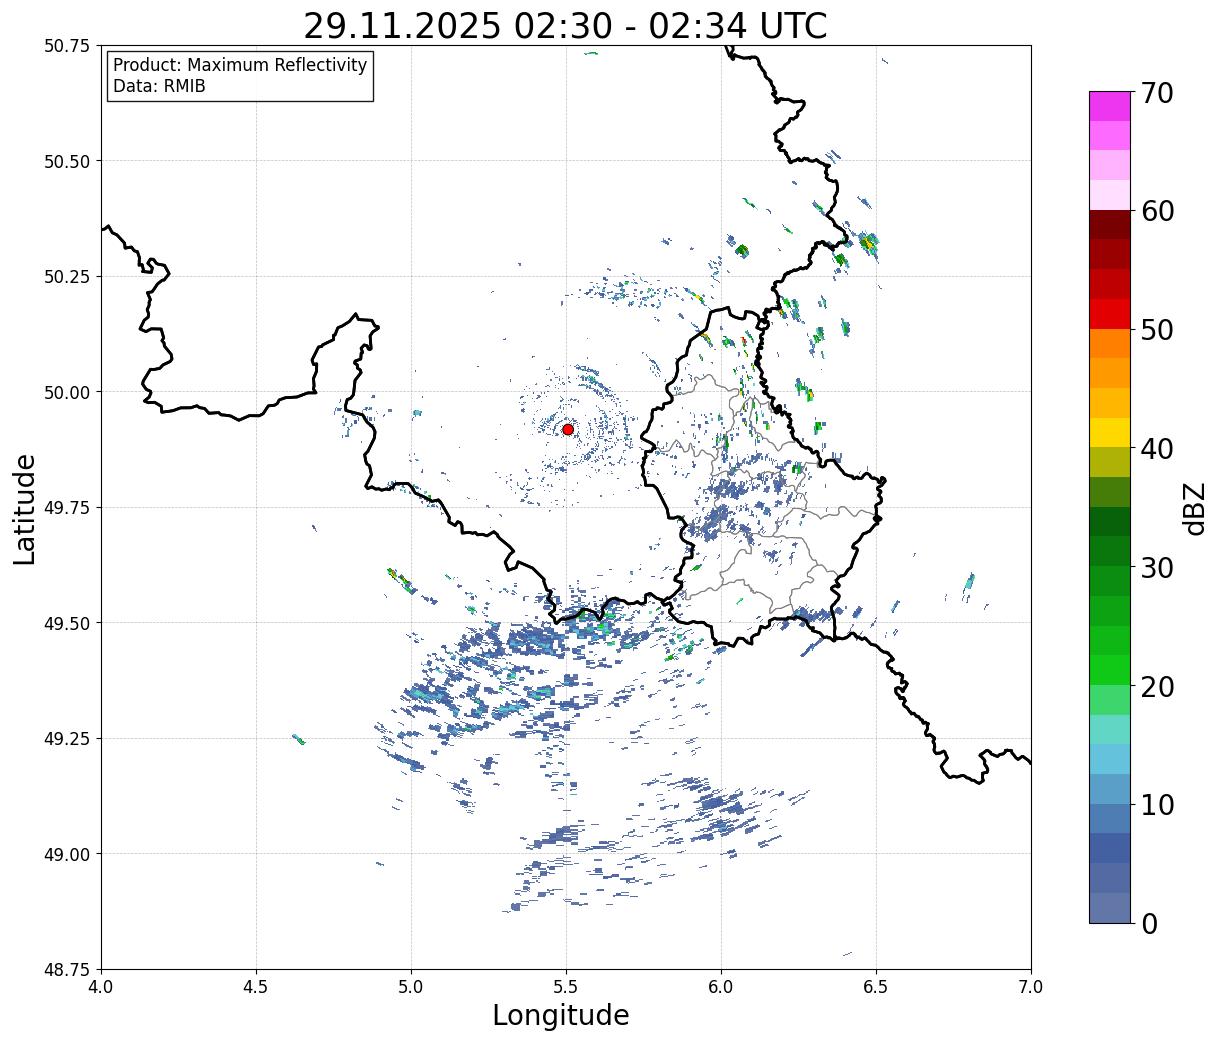Viewport: 1219px width, 1040px height.
Task: Select the "Product: Maximum Reflectivity" text
Action: (240, 65)
